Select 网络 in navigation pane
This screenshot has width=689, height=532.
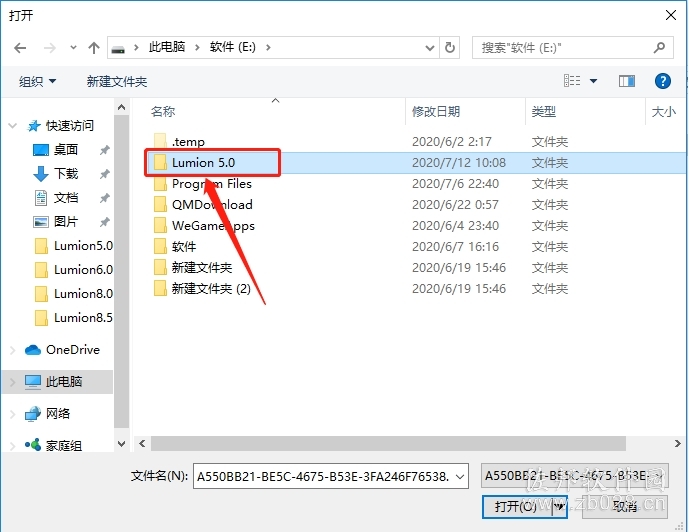pos(58,413)
